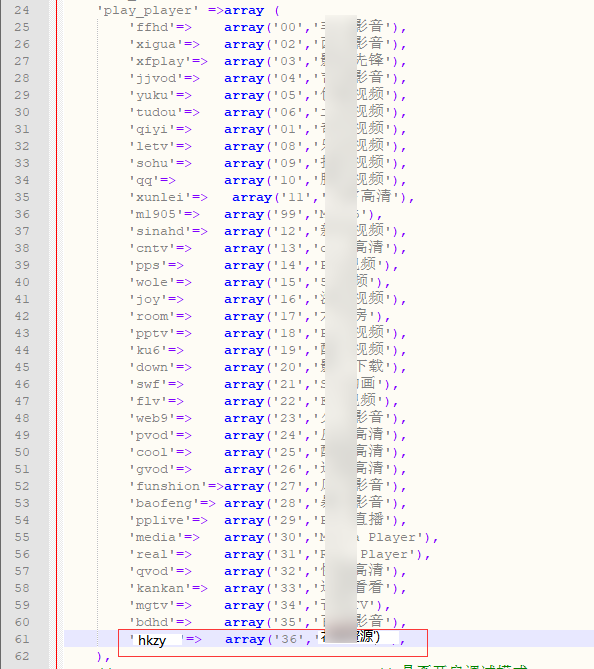The width and height of the screenshot is (594, 669).
Task: Click the 'bdhd' key text
Action: pos(152,622)
